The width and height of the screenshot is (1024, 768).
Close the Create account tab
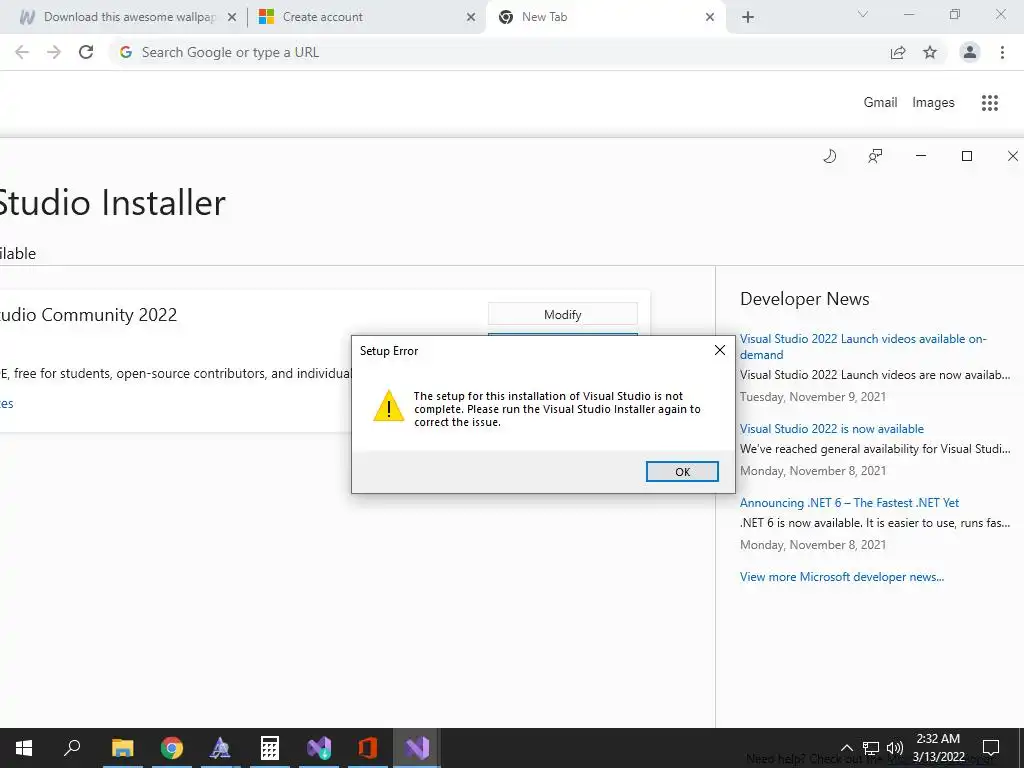(x=471, y=17)
